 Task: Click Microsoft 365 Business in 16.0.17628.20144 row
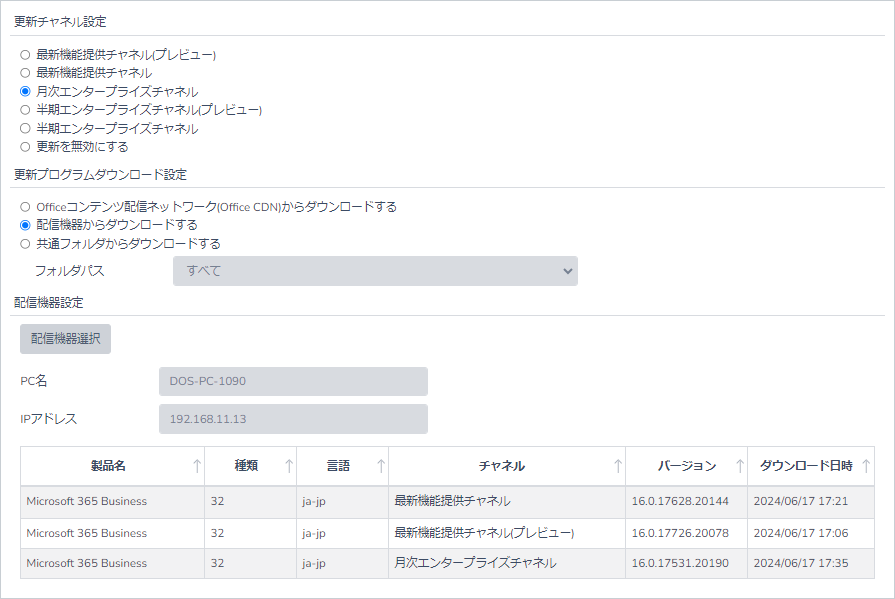[x=87, y=501]
